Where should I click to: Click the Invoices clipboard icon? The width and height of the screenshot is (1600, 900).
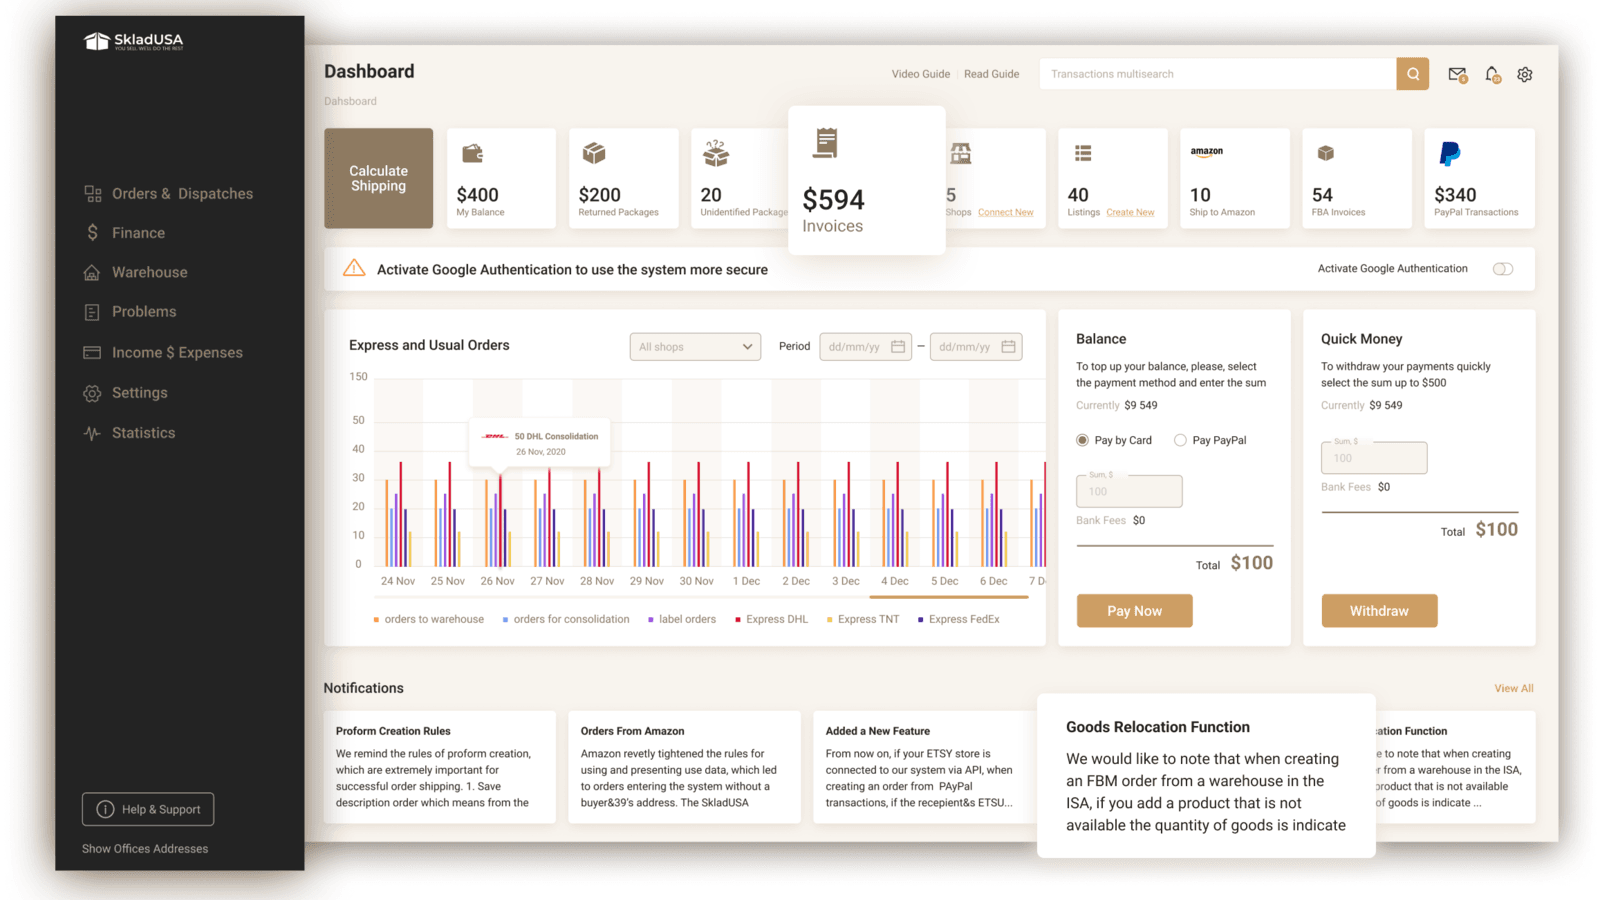point(826,142)
